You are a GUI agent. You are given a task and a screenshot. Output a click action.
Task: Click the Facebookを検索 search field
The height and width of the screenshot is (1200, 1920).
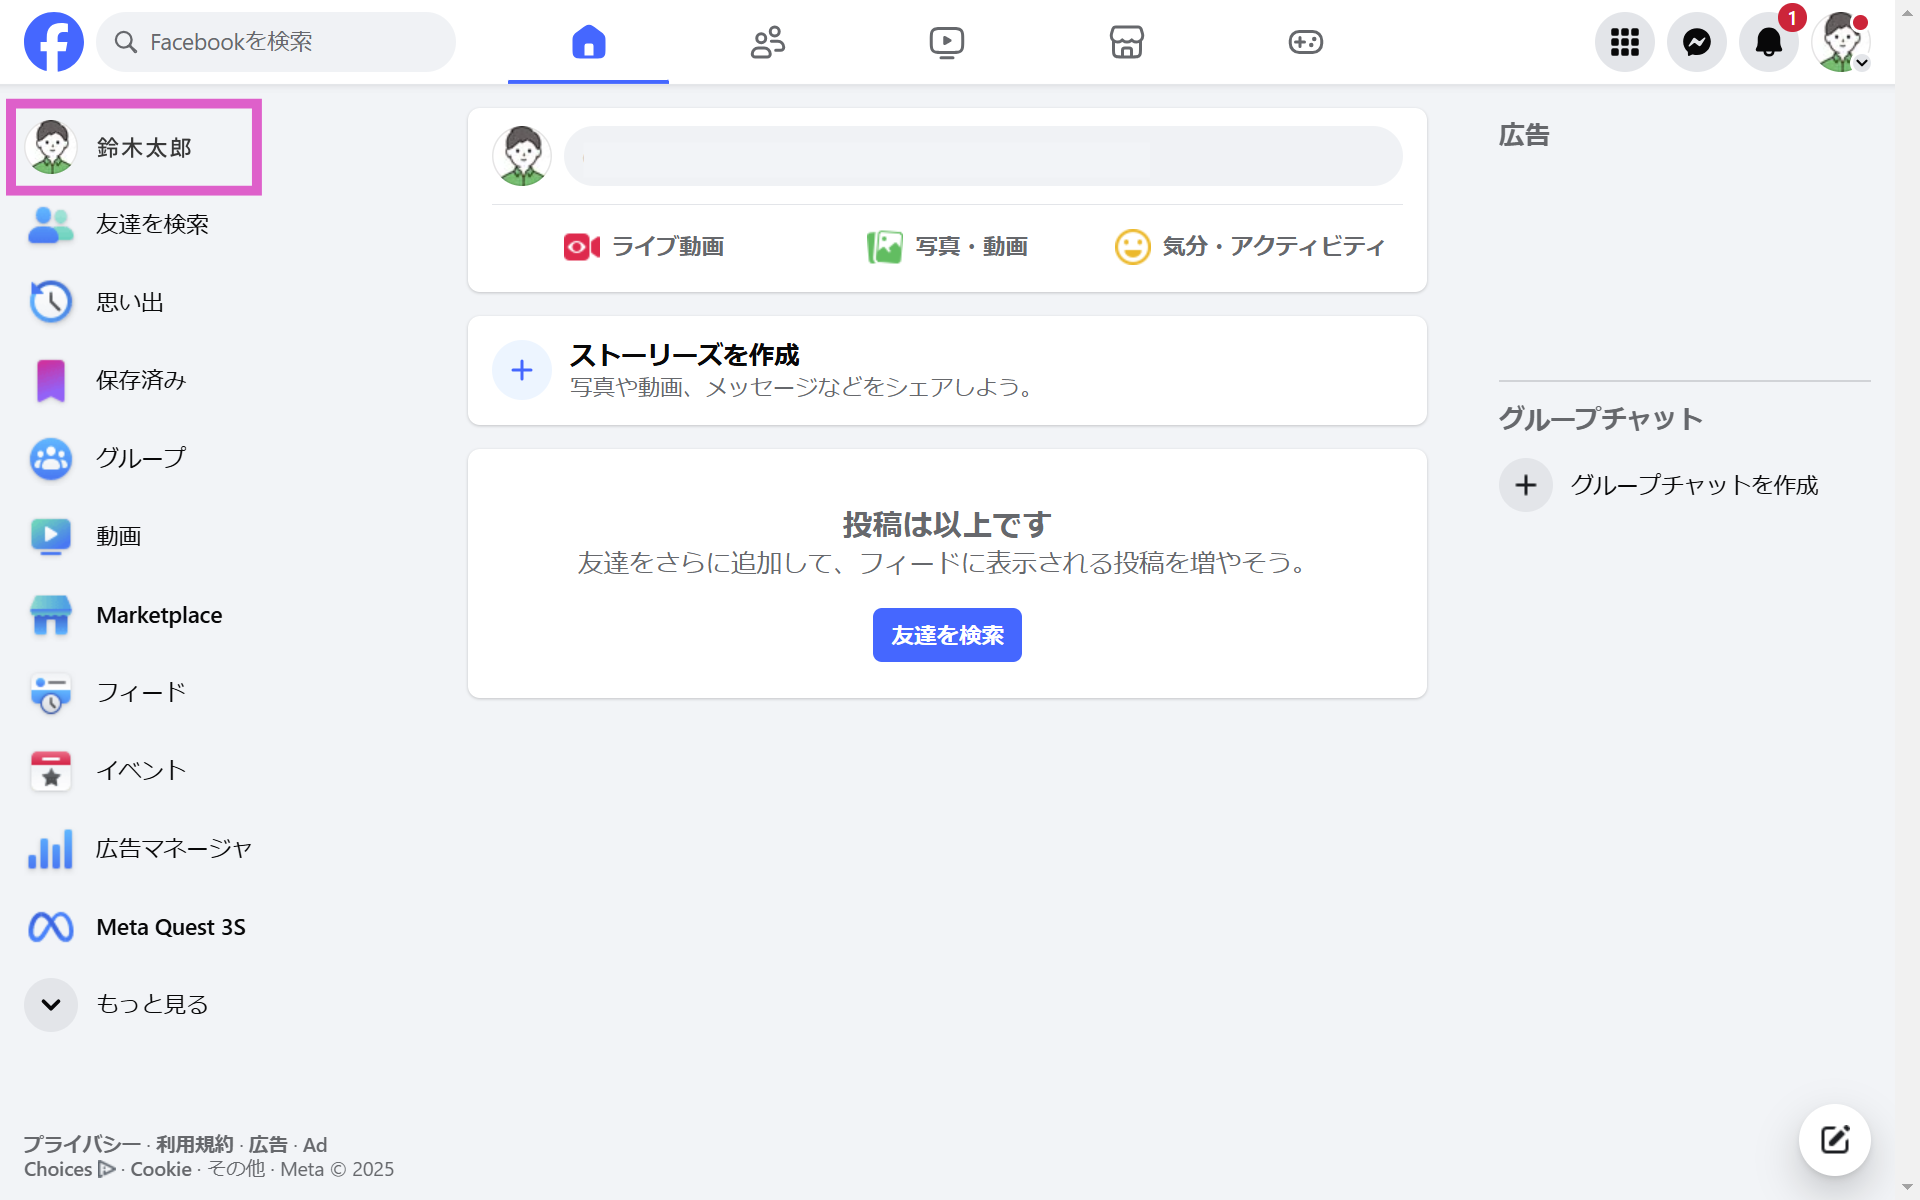point(277,42)
